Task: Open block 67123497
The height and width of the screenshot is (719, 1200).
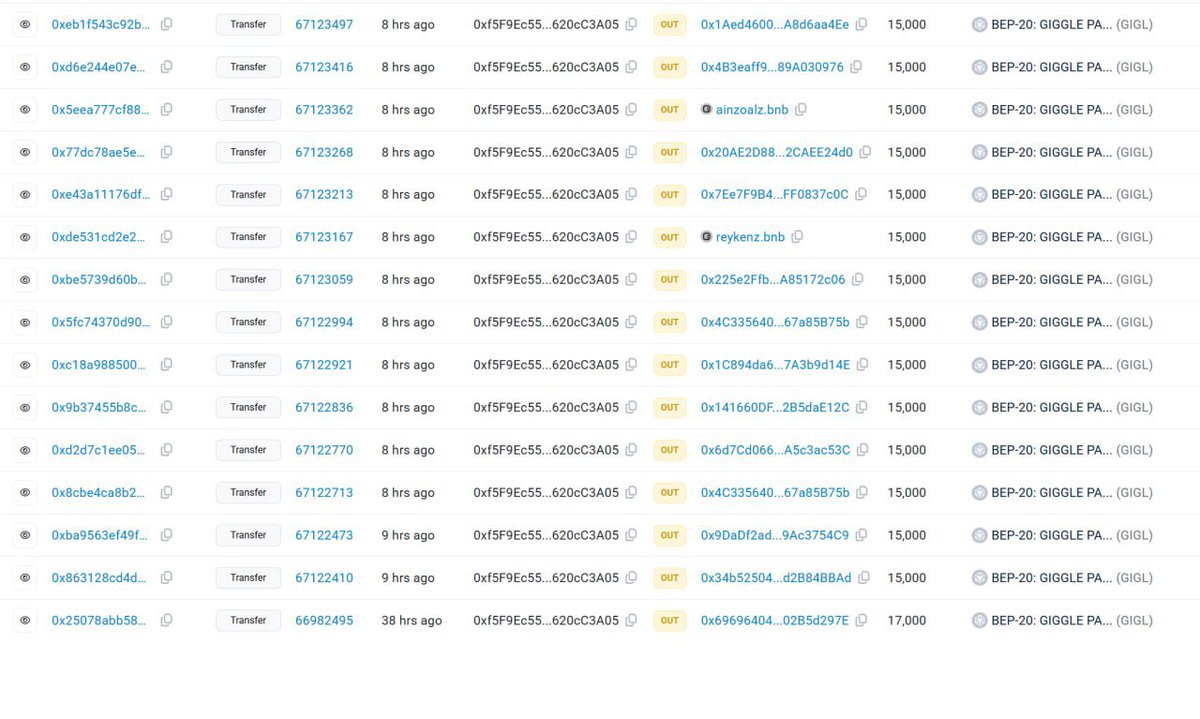Action: pos(324,24)
